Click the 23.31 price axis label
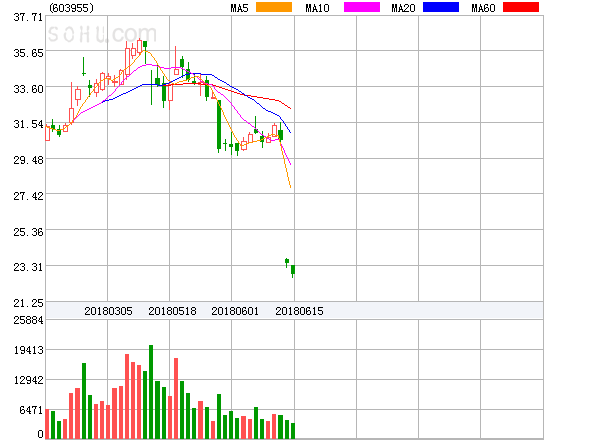The height and width of the screenshot is (440, 600). tap(28, 267)
